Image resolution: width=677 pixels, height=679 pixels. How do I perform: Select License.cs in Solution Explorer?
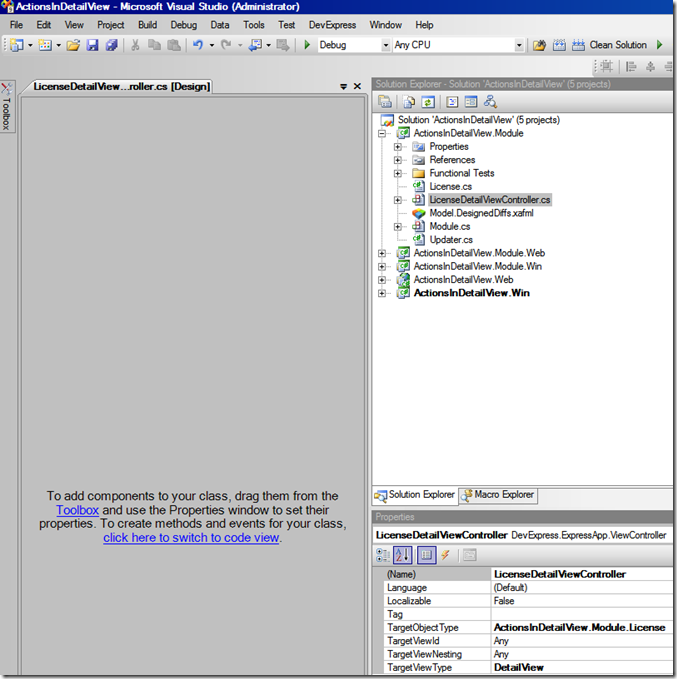(450, 187)
